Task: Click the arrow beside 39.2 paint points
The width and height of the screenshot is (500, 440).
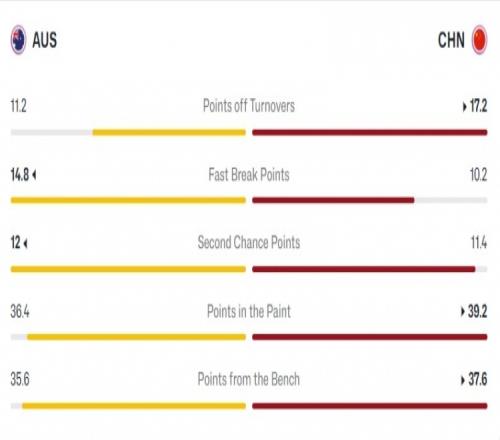Action: tap(463, 312)
